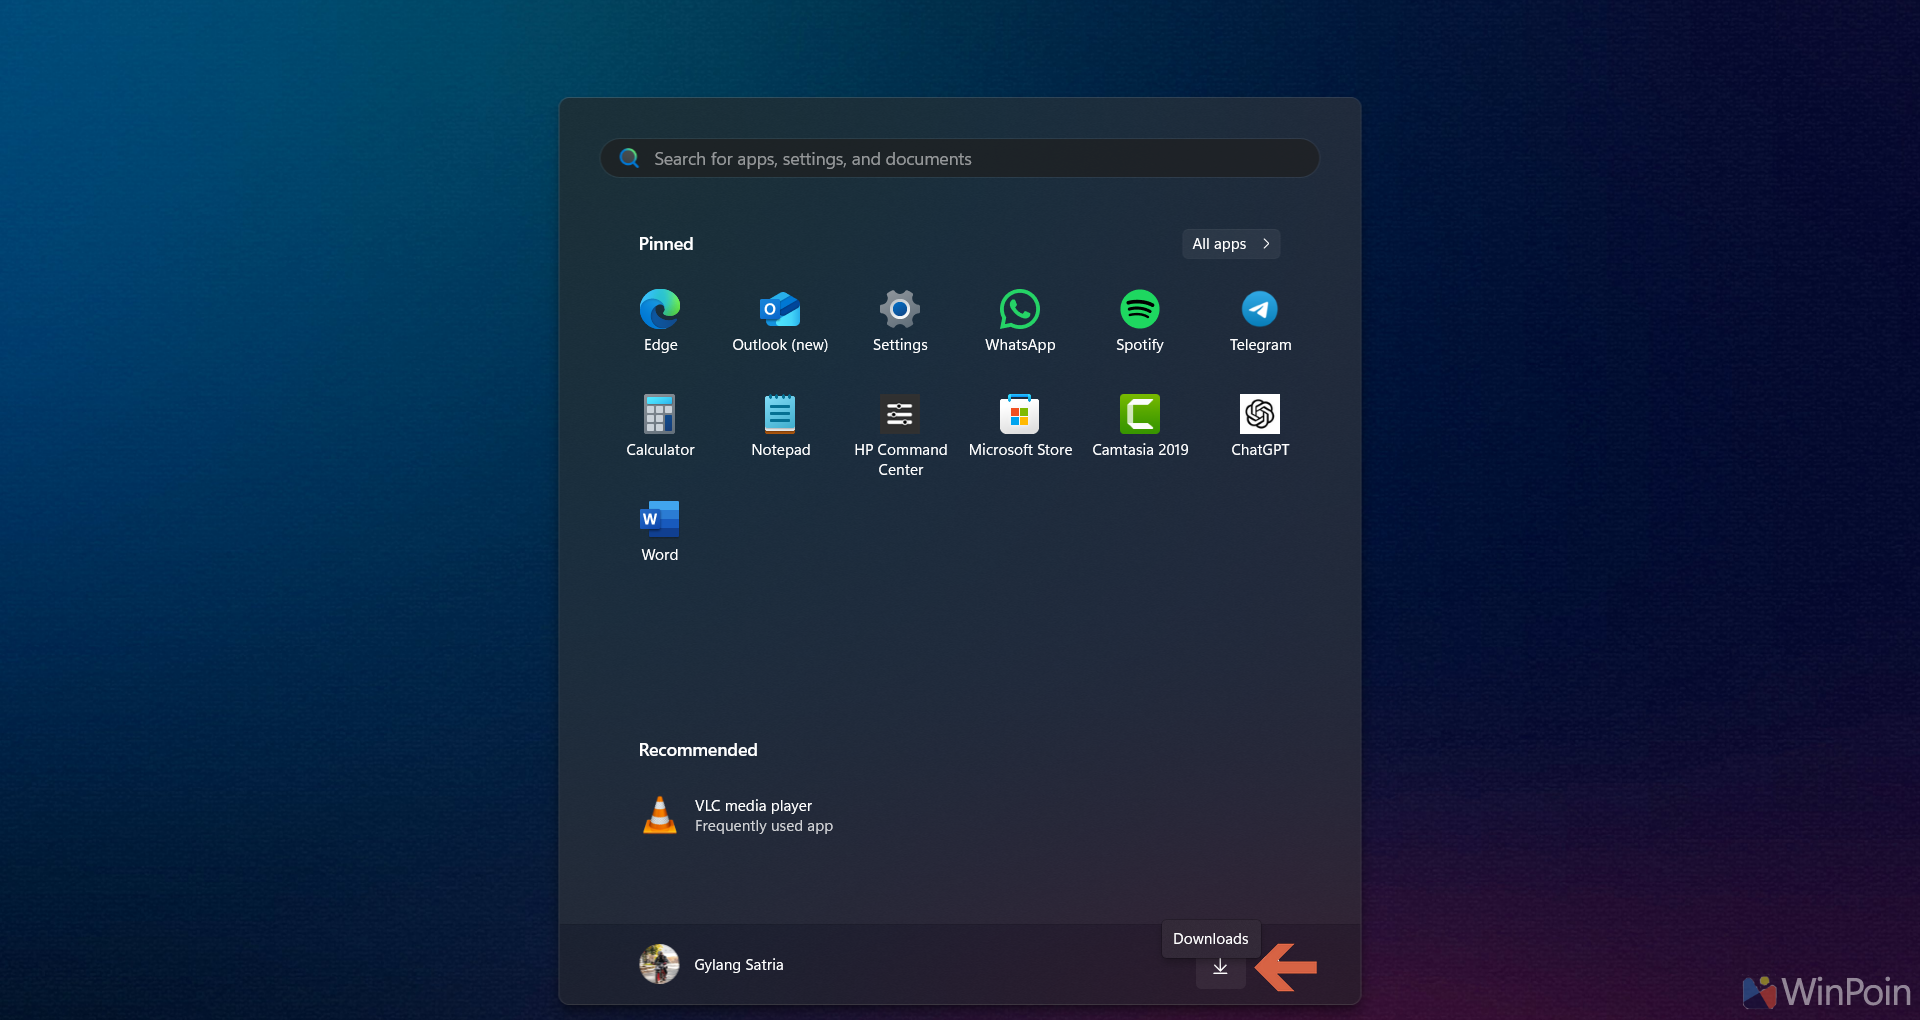Launch Notepad

click(780, 425)
